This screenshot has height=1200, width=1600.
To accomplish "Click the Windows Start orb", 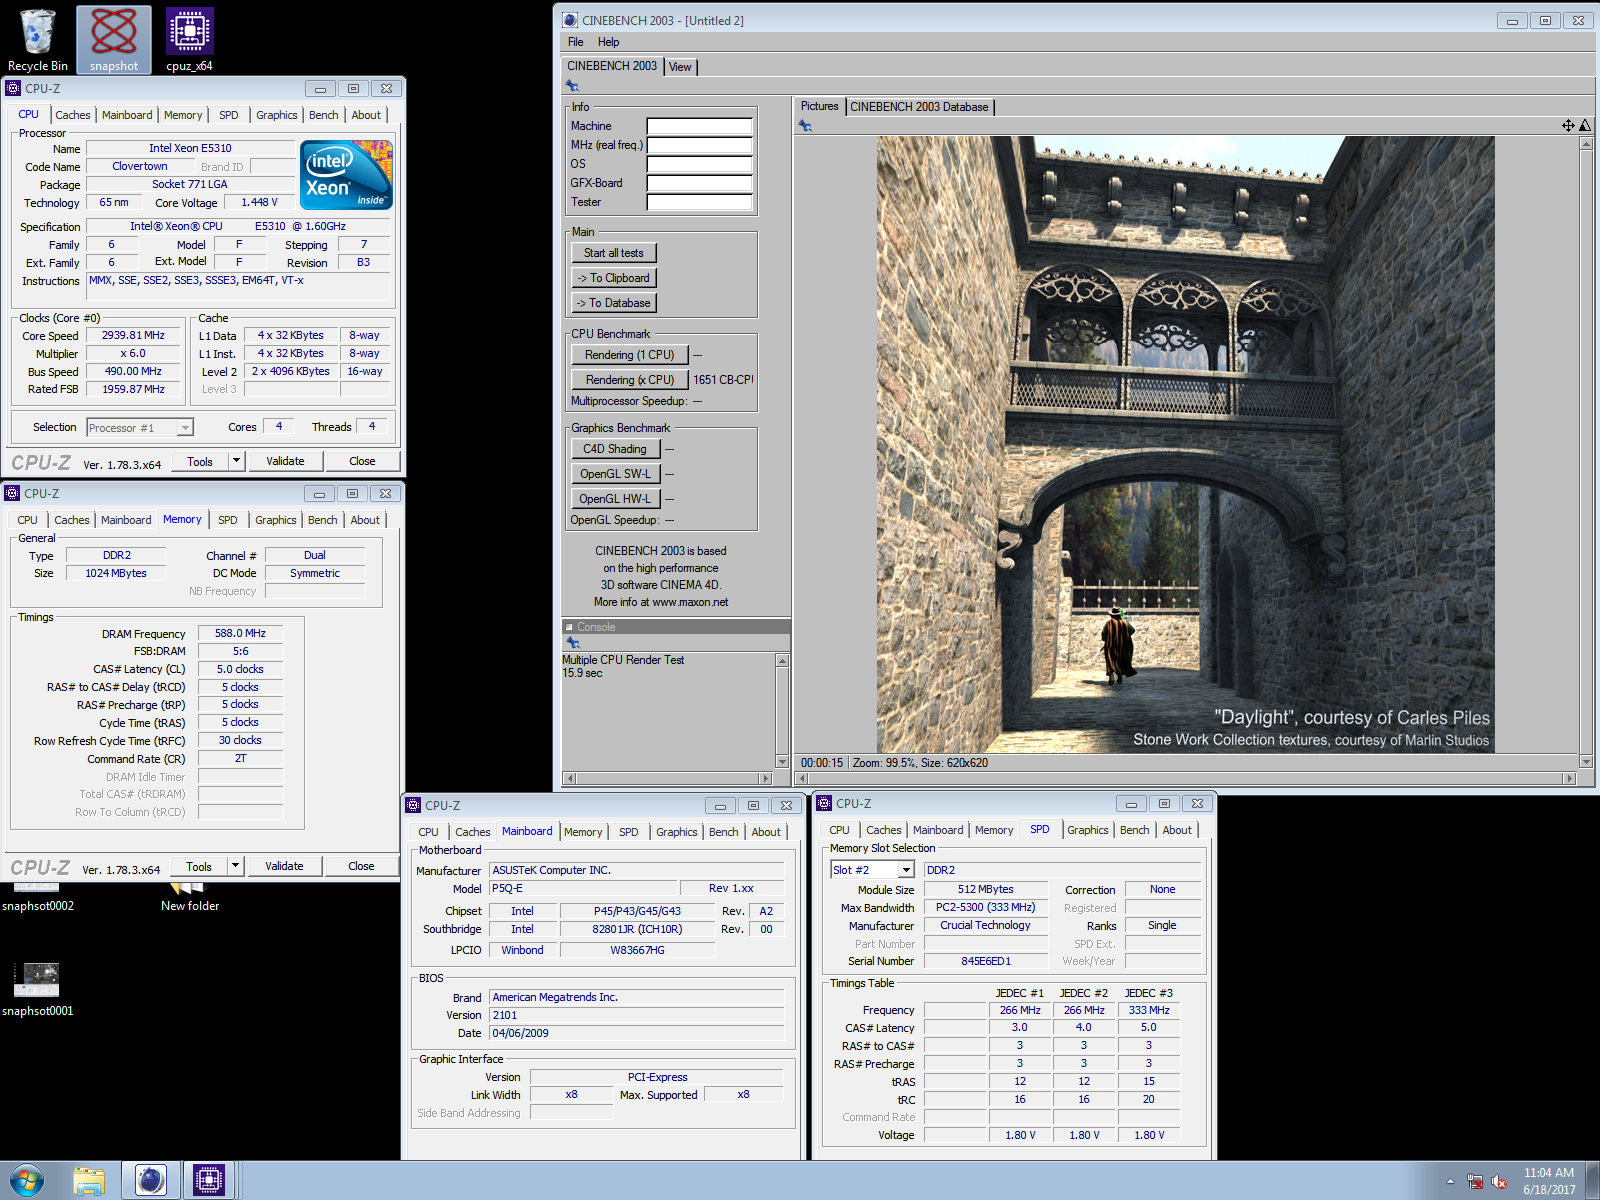I will click(x=26, y=1181).
